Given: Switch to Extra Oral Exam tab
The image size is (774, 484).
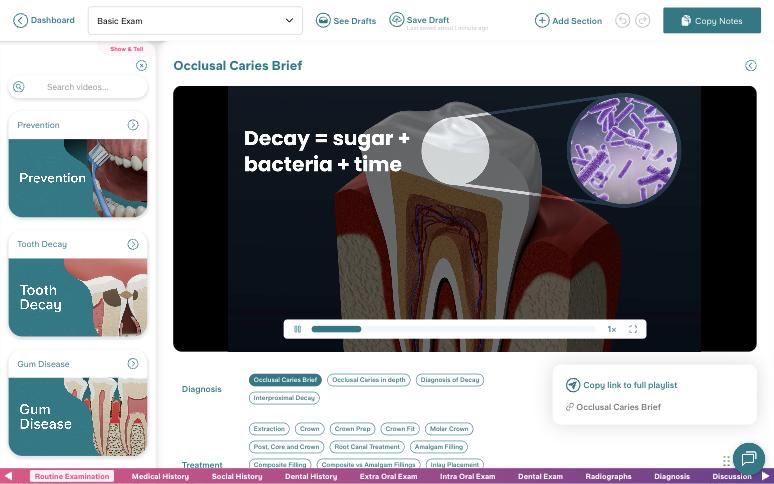Looking at the screenshot, I should coord(388,476).
